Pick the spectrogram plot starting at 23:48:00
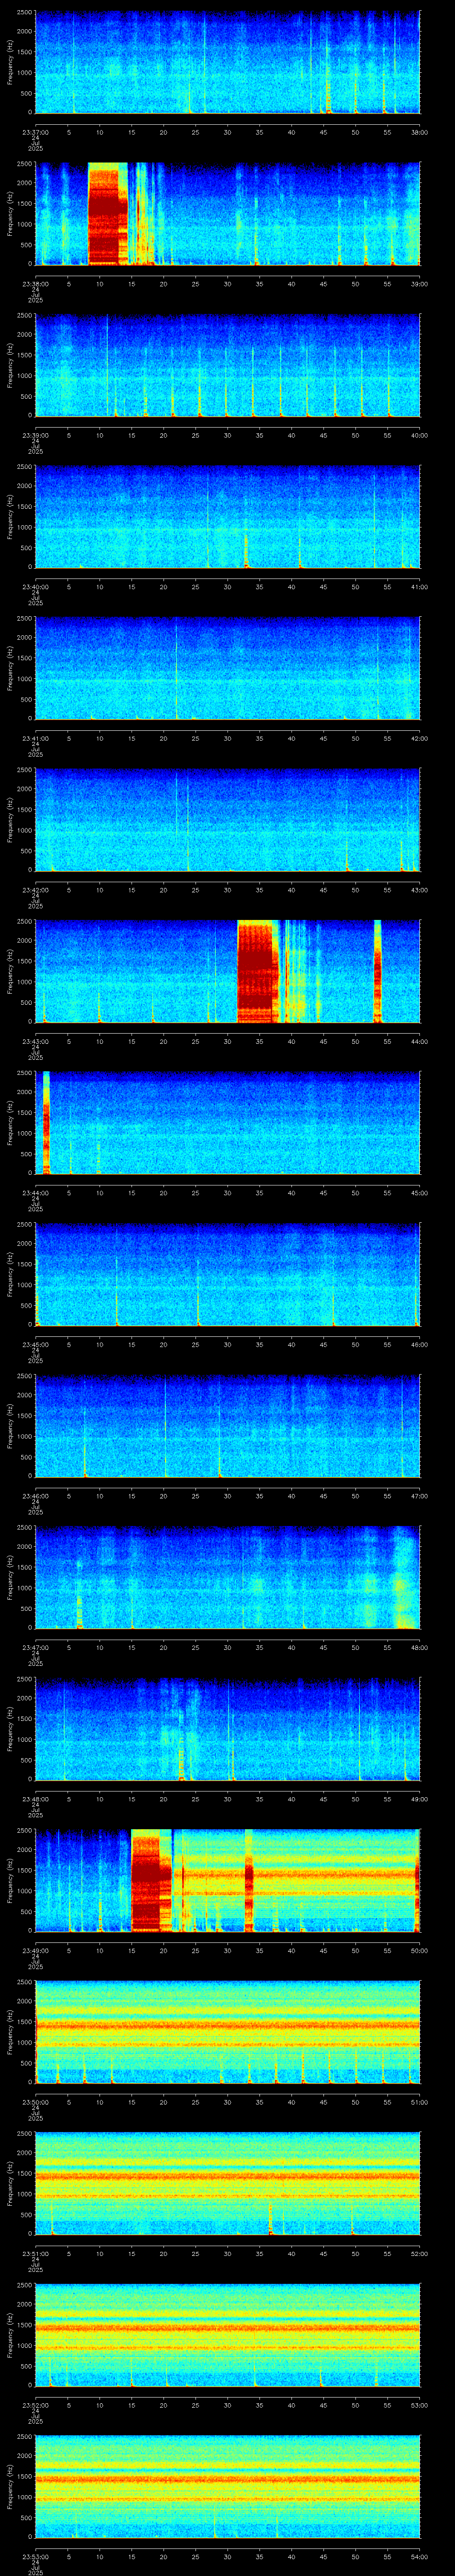This screenshot has height=2576, width=455. (228, 1729)
